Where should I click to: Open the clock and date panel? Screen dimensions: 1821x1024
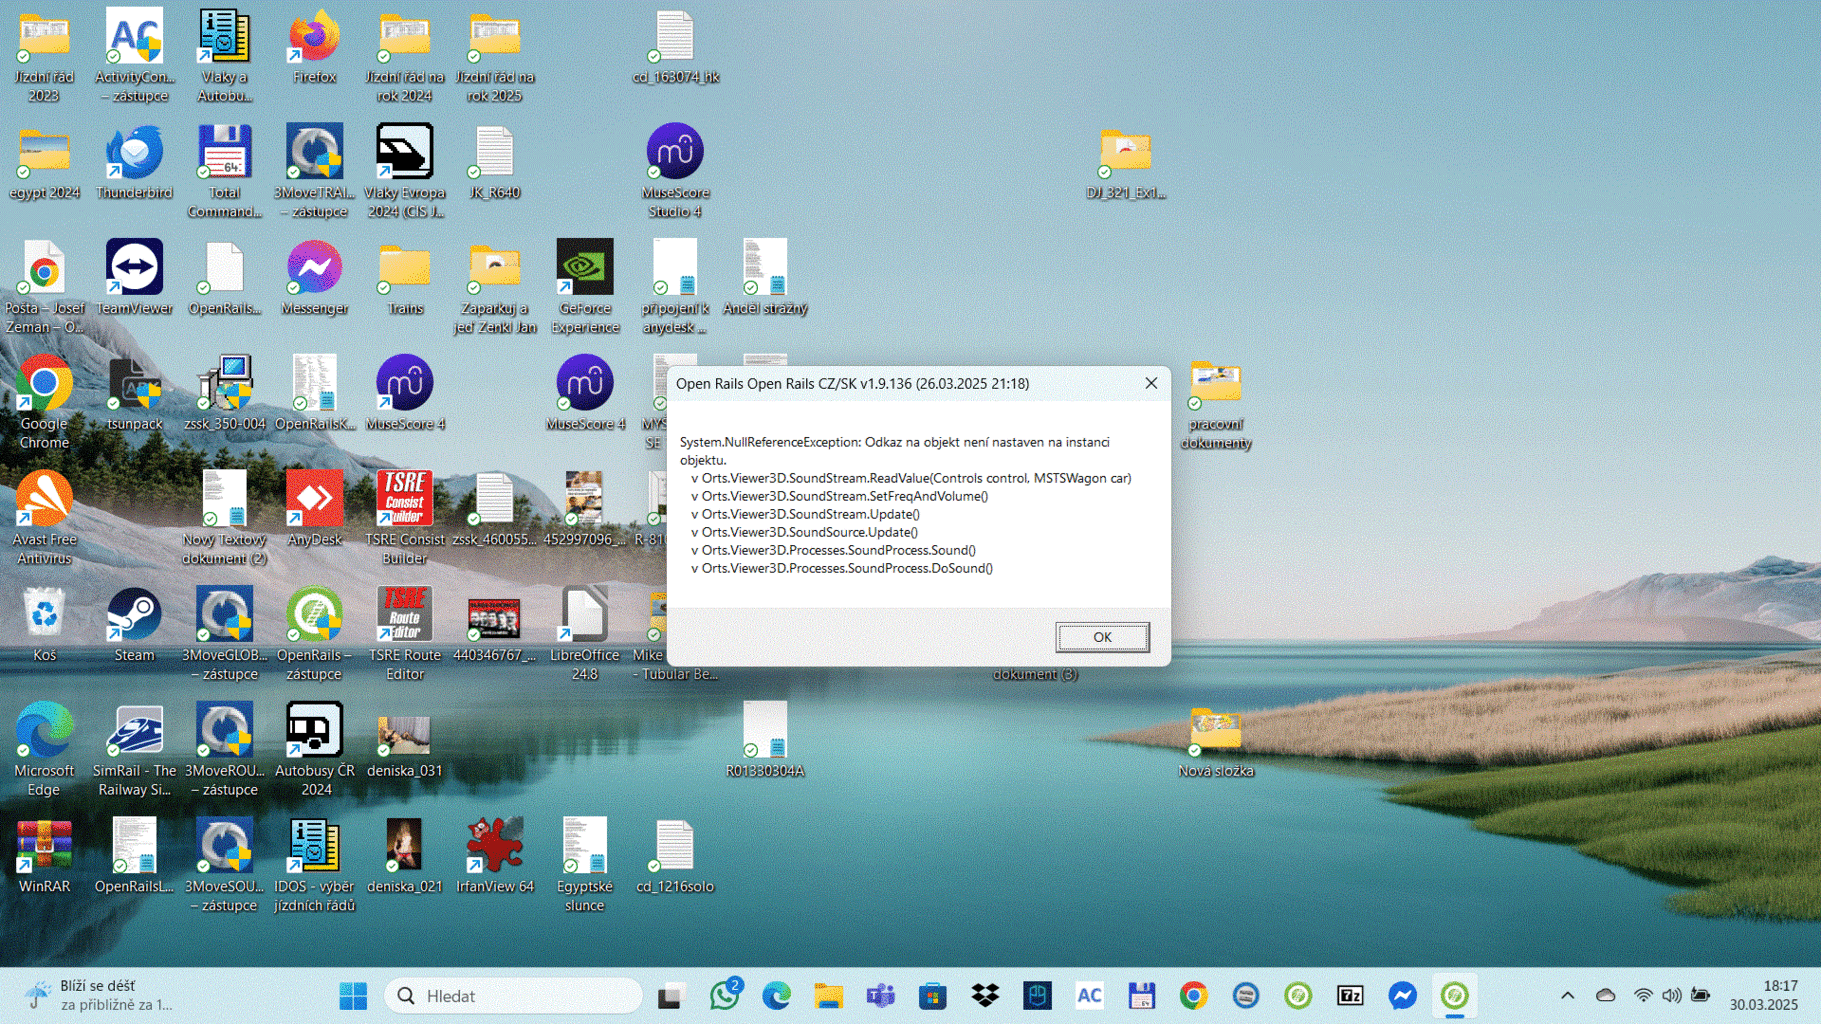[1764, 996]
